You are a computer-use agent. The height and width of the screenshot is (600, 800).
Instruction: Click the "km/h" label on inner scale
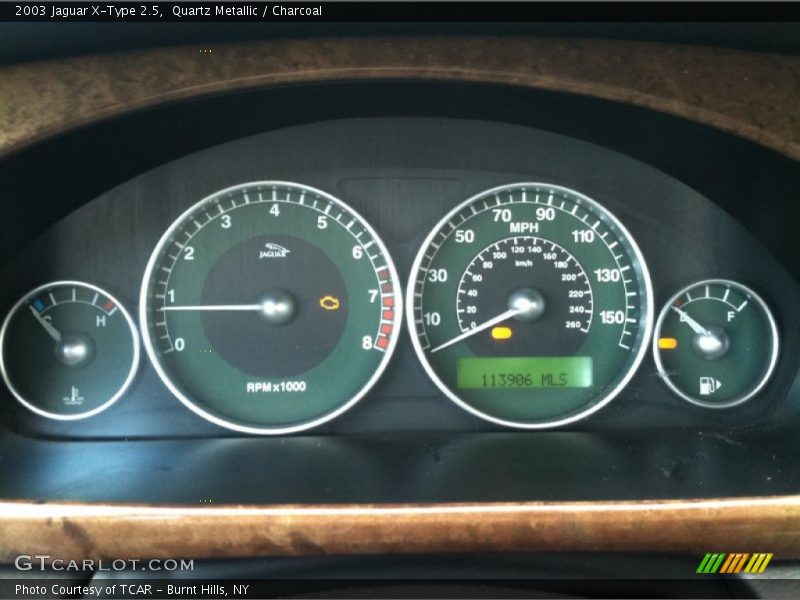pyautogui.click(x=523, y=263)
